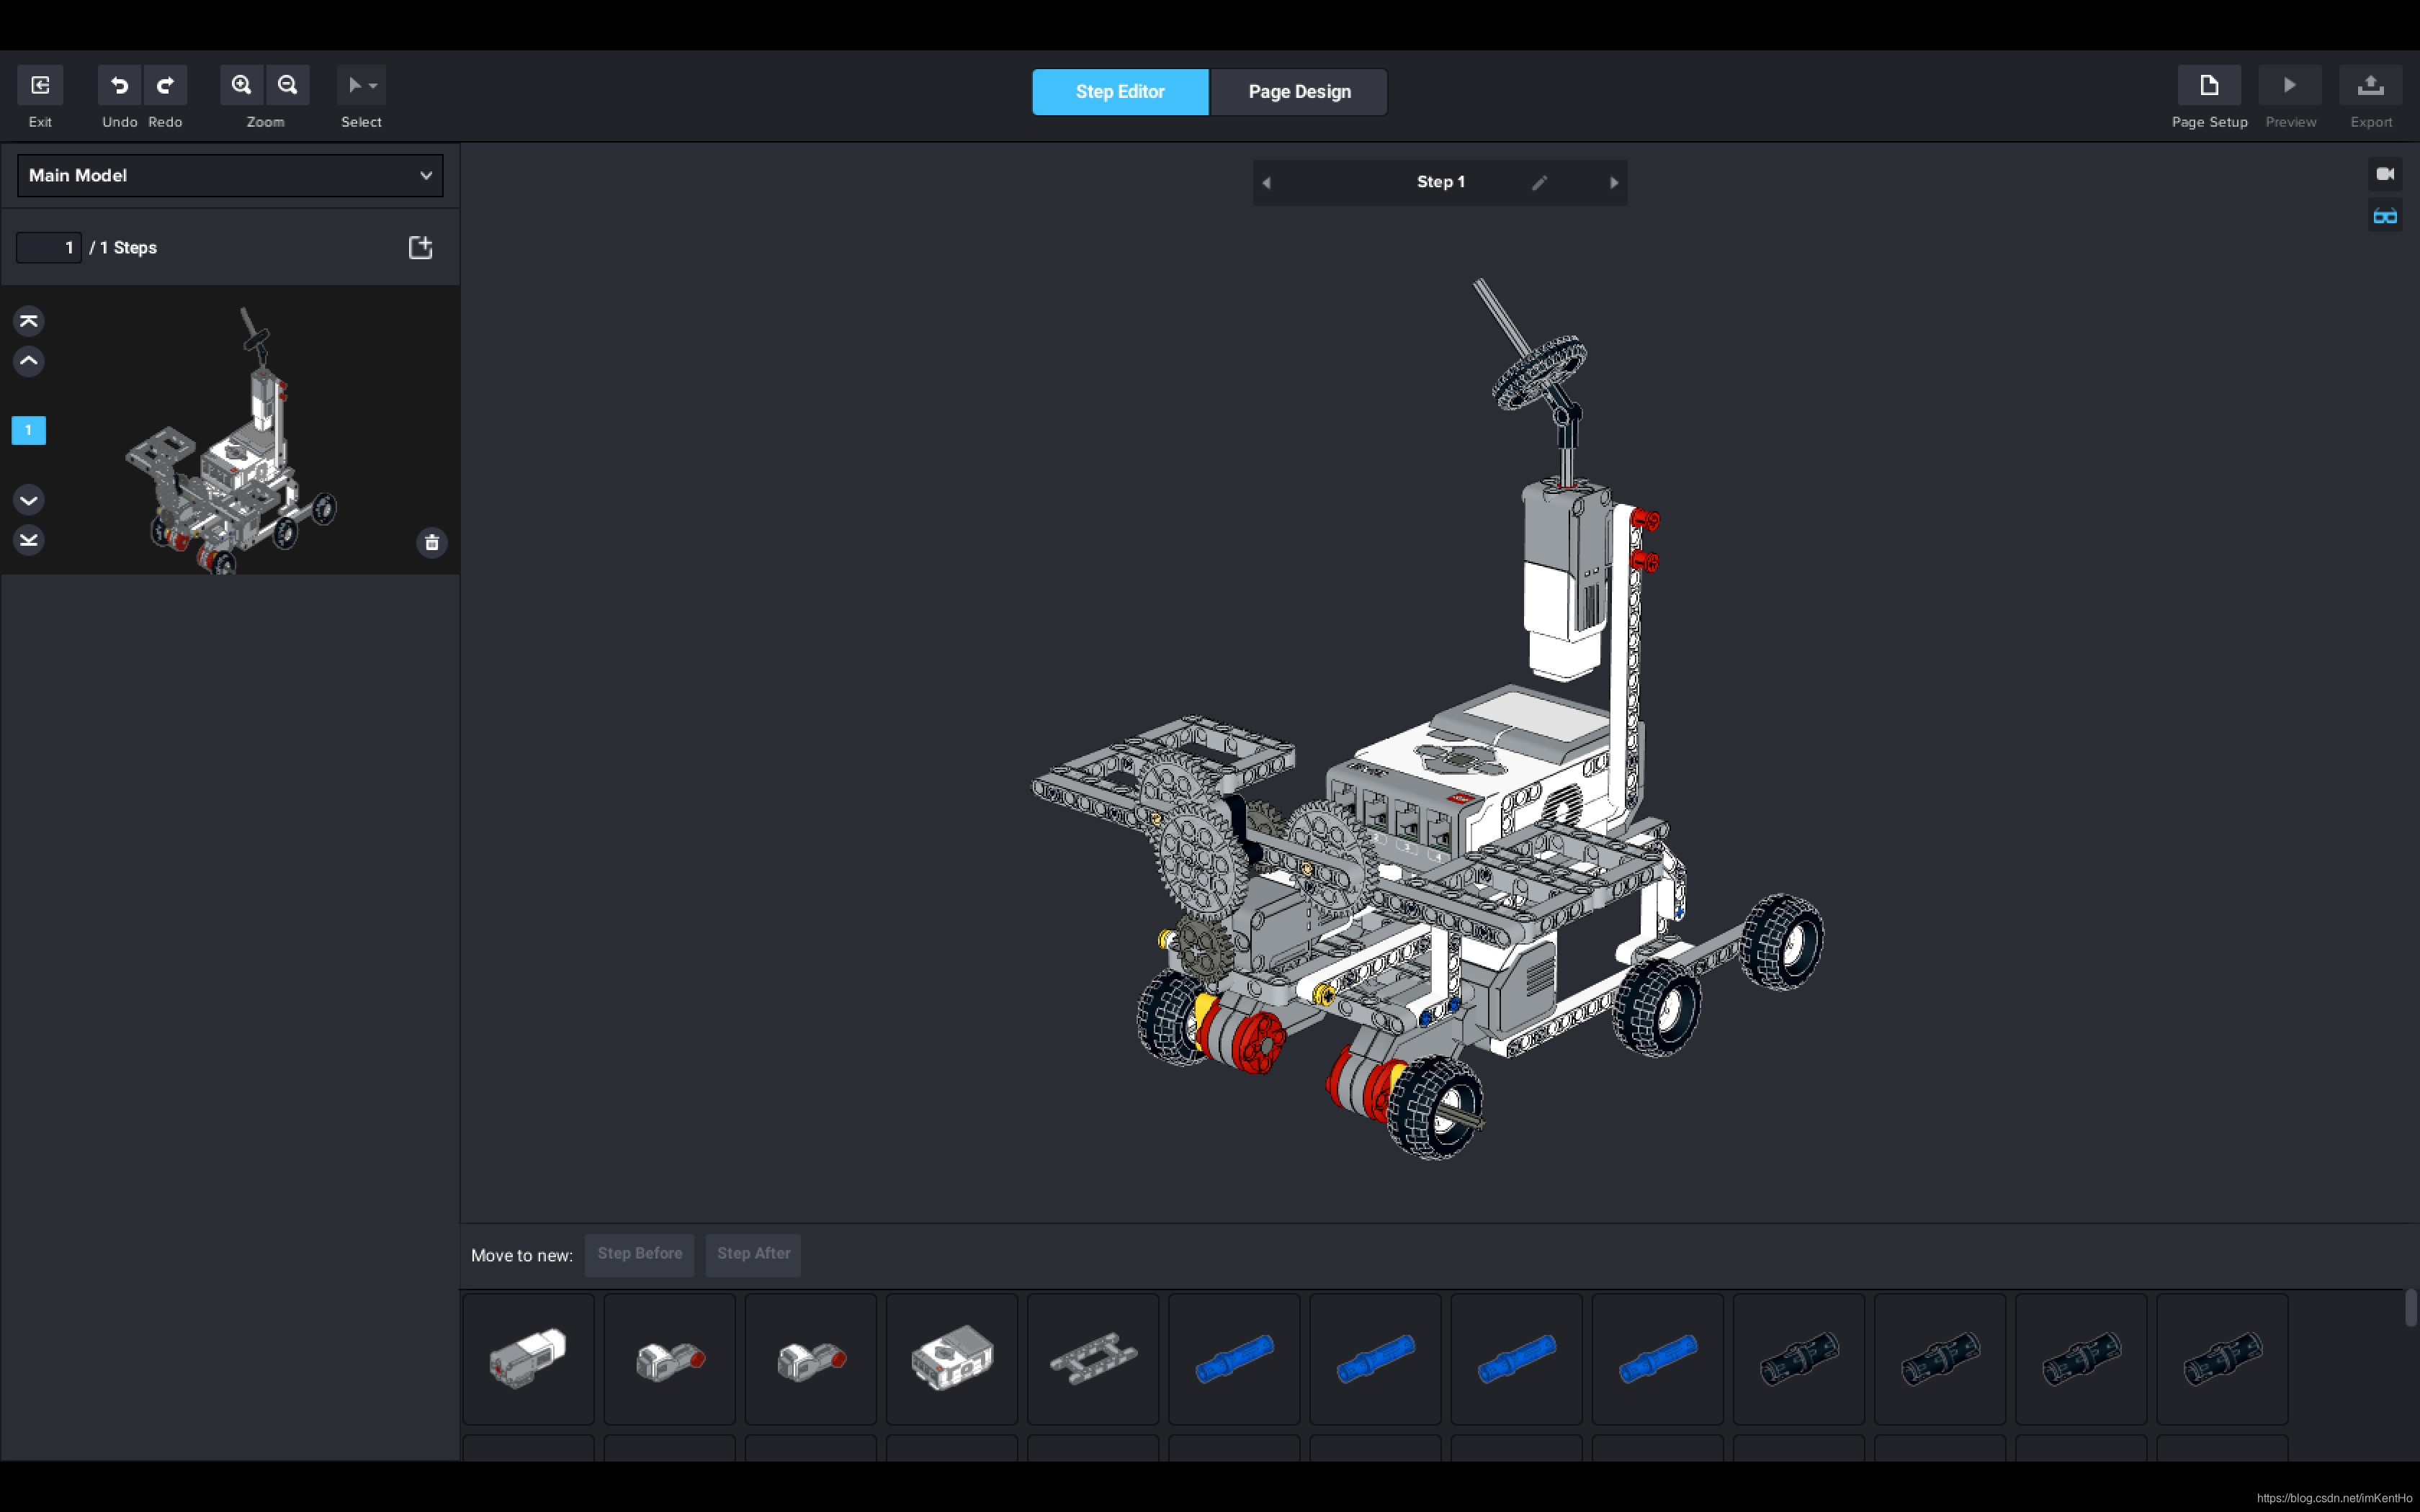Click the Zoom out magnifier

pyautogui.click(x=288, y=86)
